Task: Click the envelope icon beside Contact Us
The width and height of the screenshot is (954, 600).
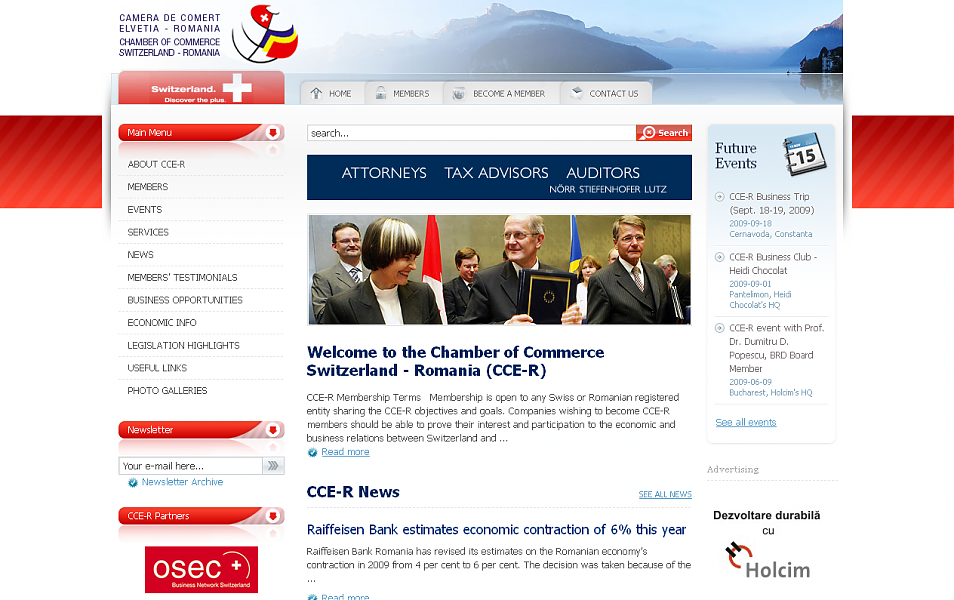Action: coord(576,92)
